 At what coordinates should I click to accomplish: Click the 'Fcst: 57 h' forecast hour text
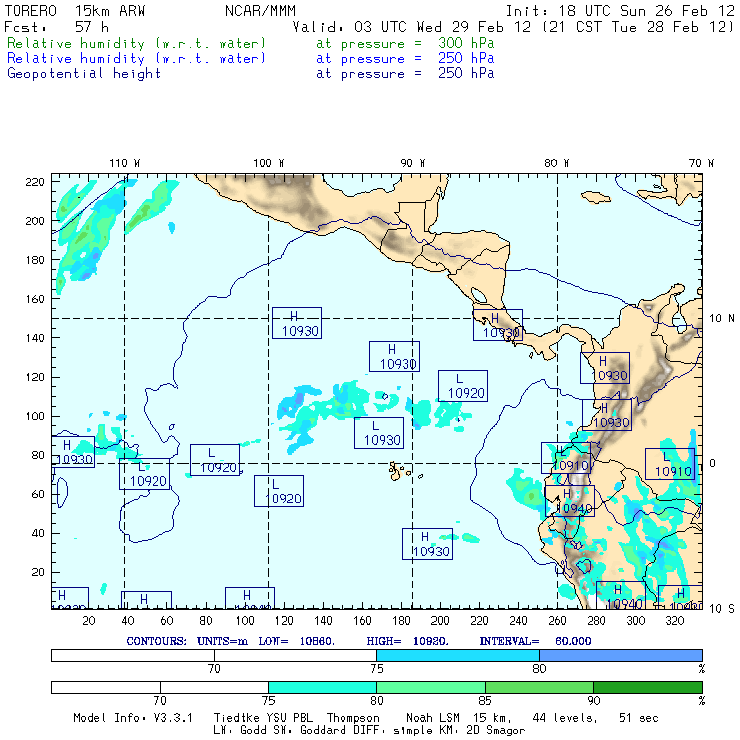[56, 27]
